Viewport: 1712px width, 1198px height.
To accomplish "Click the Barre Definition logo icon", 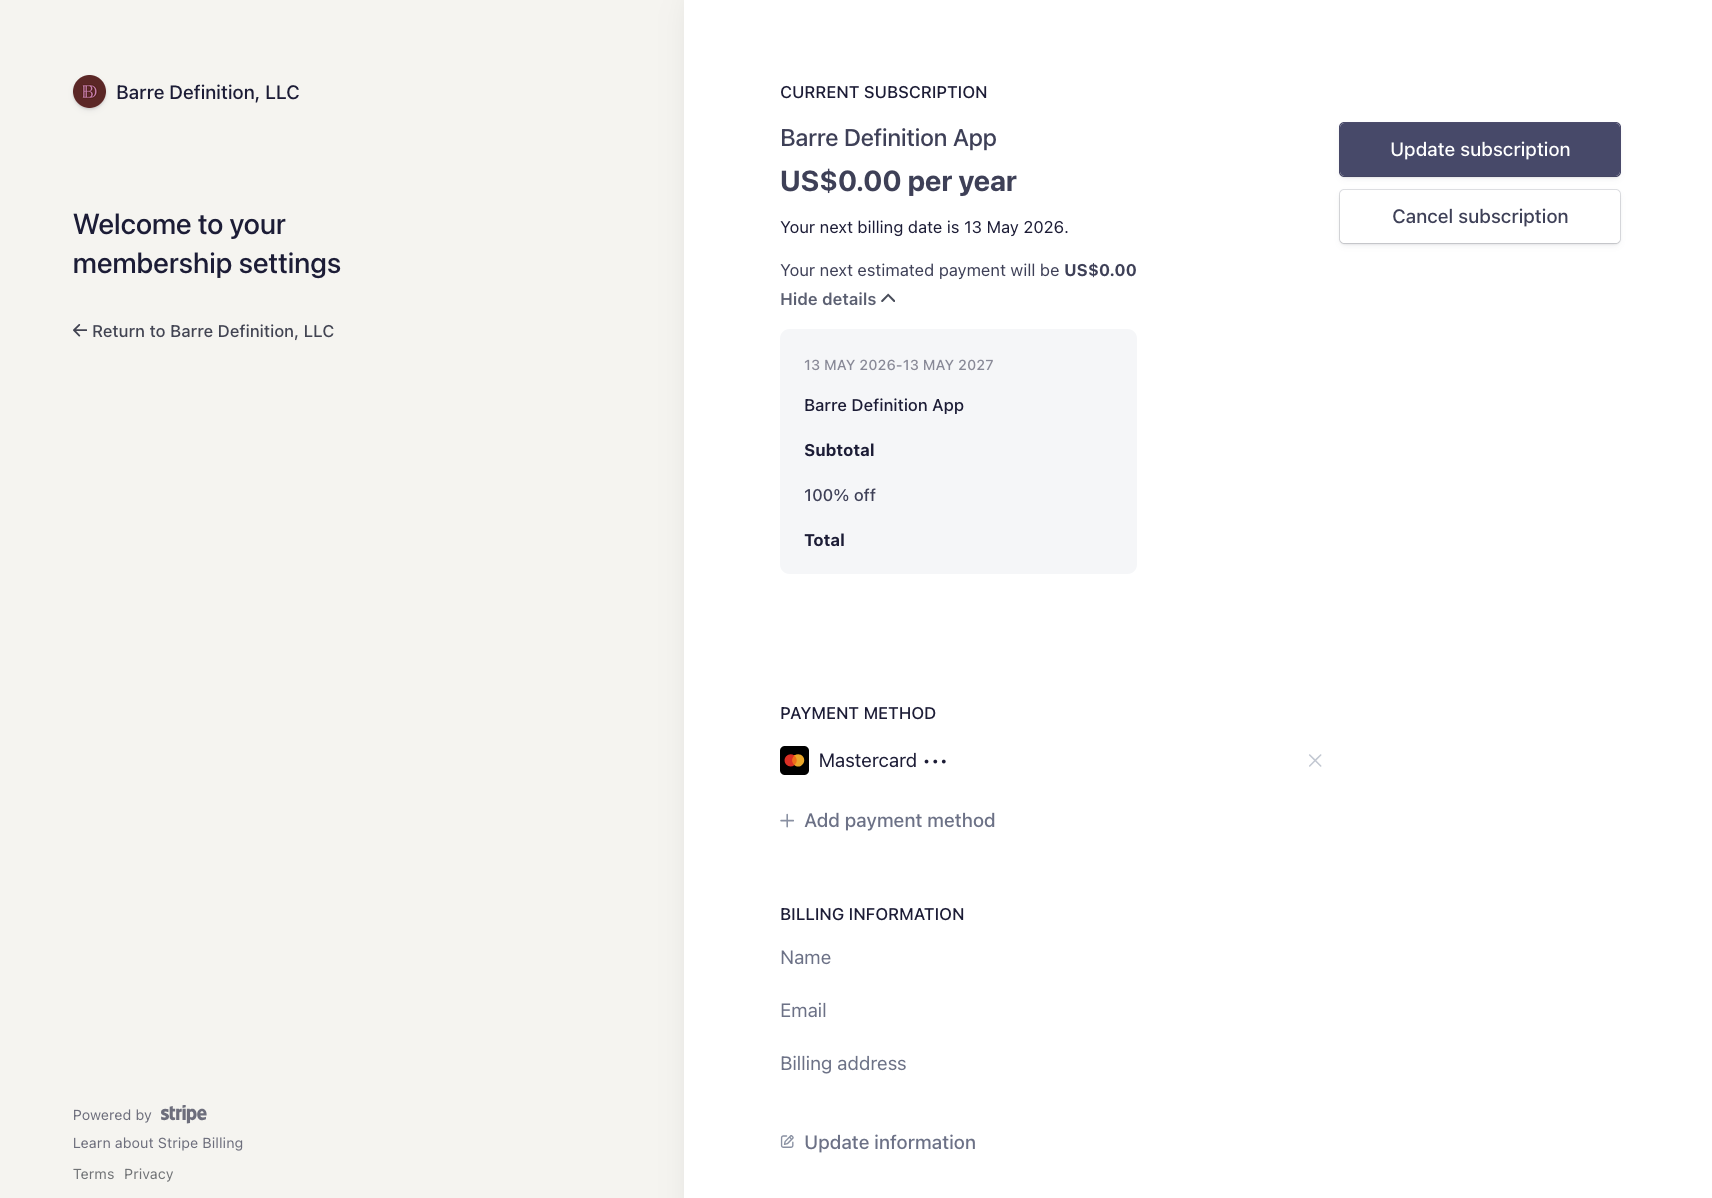I will click(89, 92).
